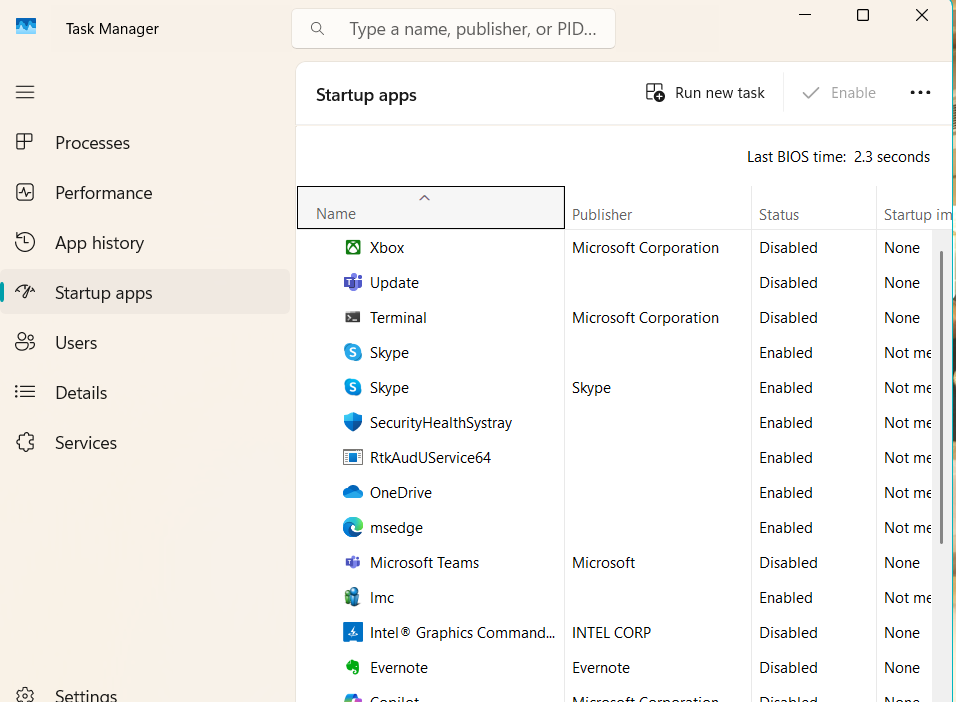
Task: Click the Processes sidebar icon
Action: click(x=24, y=142)
